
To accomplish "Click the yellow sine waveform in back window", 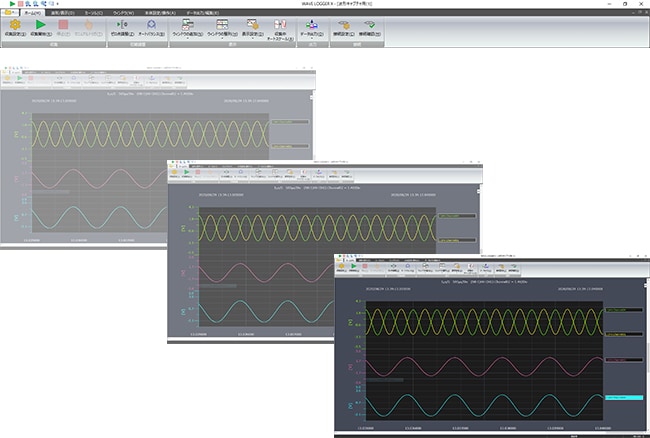I will pos(150,132).
